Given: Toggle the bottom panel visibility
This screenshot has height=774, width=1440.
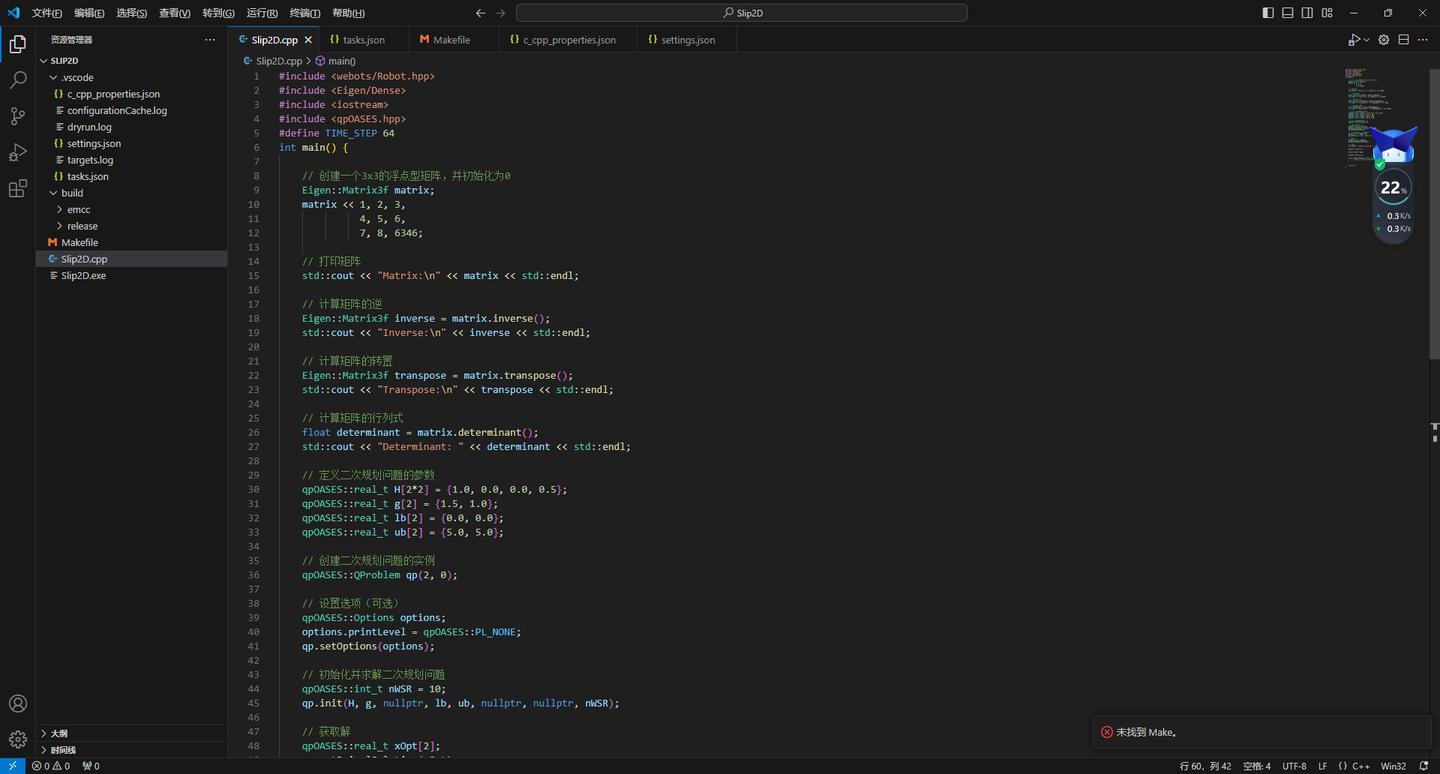Looking at the screenshot, I should (1287, 12).
